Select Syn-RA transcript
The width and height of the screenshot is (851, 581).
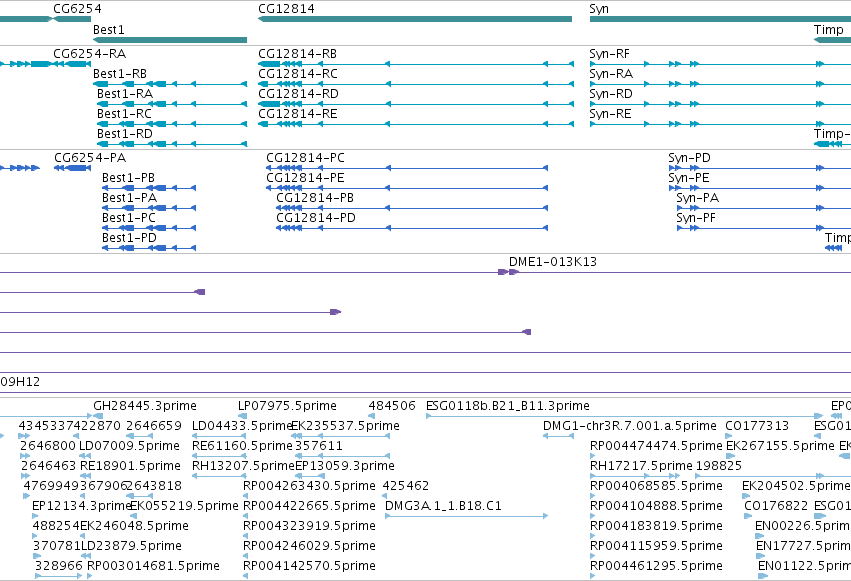720,84
